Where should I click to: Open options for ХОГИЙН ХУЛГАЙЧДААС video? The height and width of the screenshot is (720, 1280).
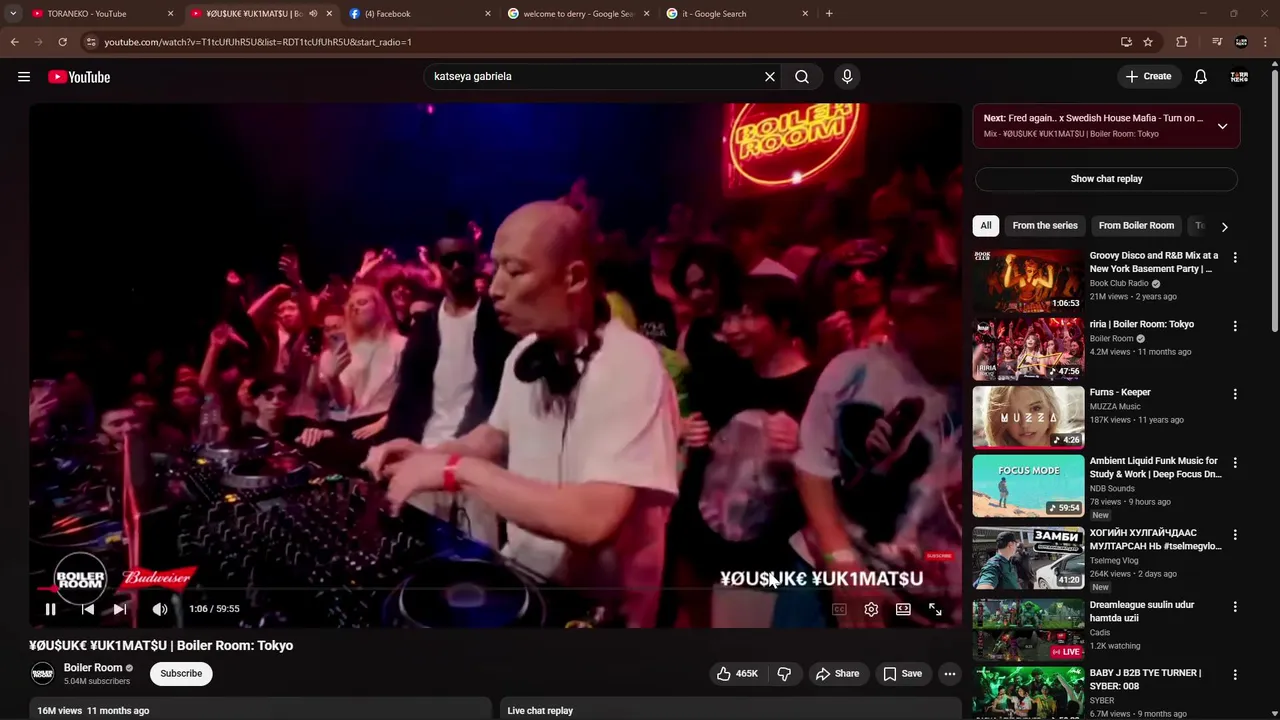click(x=1235, y=535)
